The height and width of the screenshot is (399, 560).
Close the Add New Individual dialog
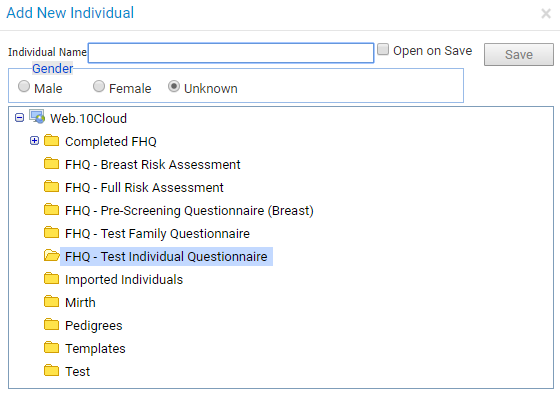[546, 14]
